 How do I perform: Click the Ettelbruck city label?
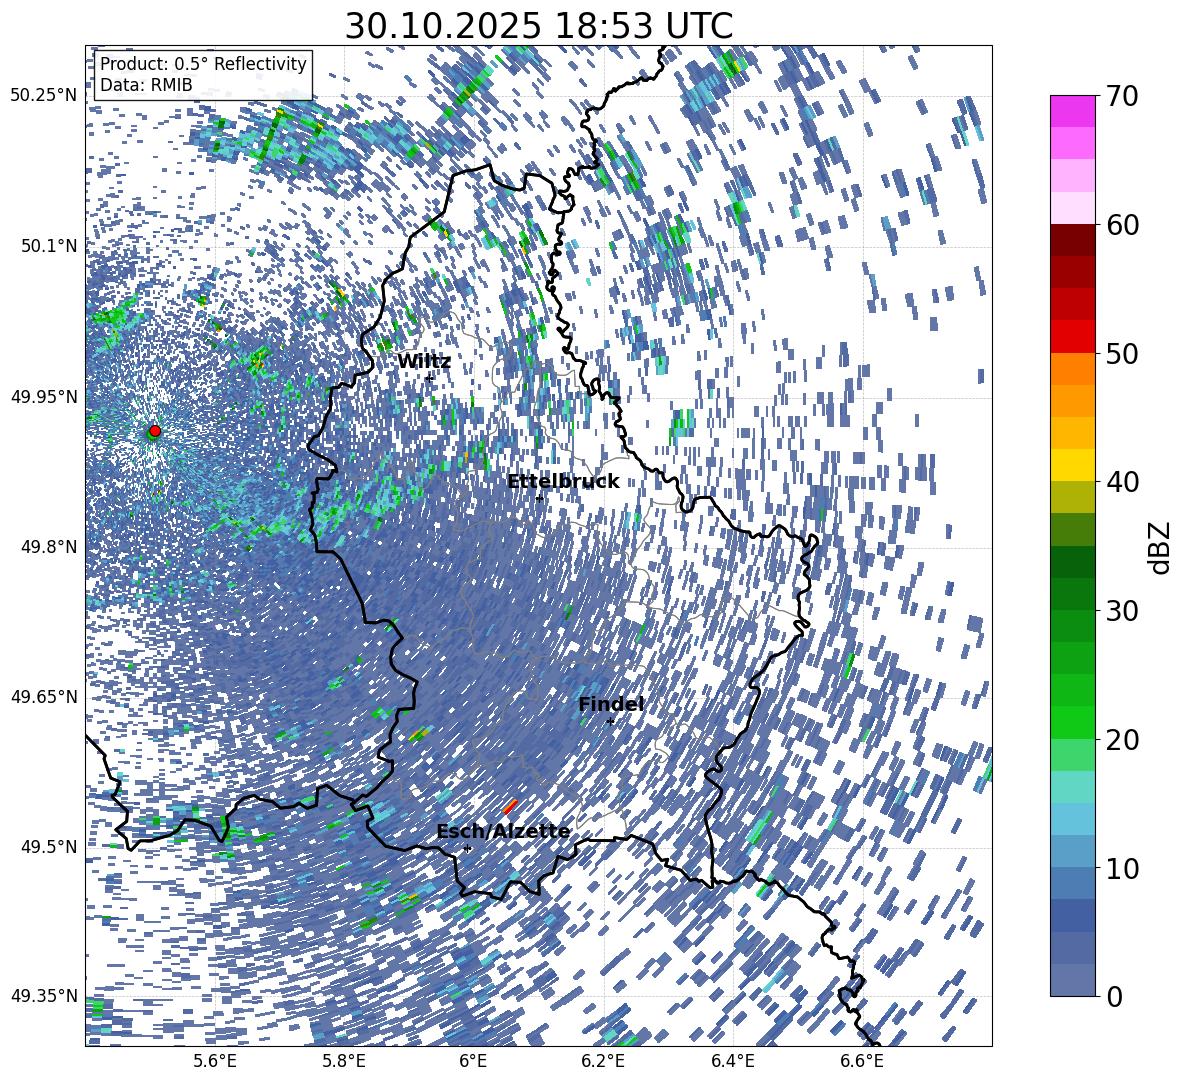point(563,482)
